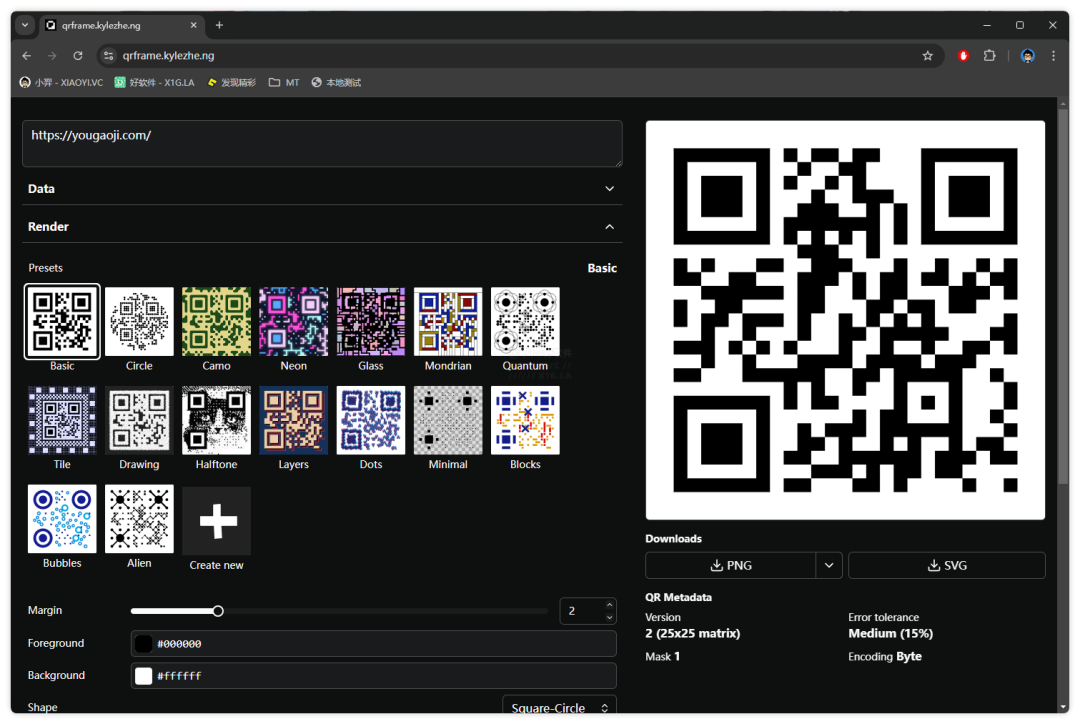Pick the Halftone cat preset
The width and height of the screenshot is (1080, 724).
click(x=216, y=420)
